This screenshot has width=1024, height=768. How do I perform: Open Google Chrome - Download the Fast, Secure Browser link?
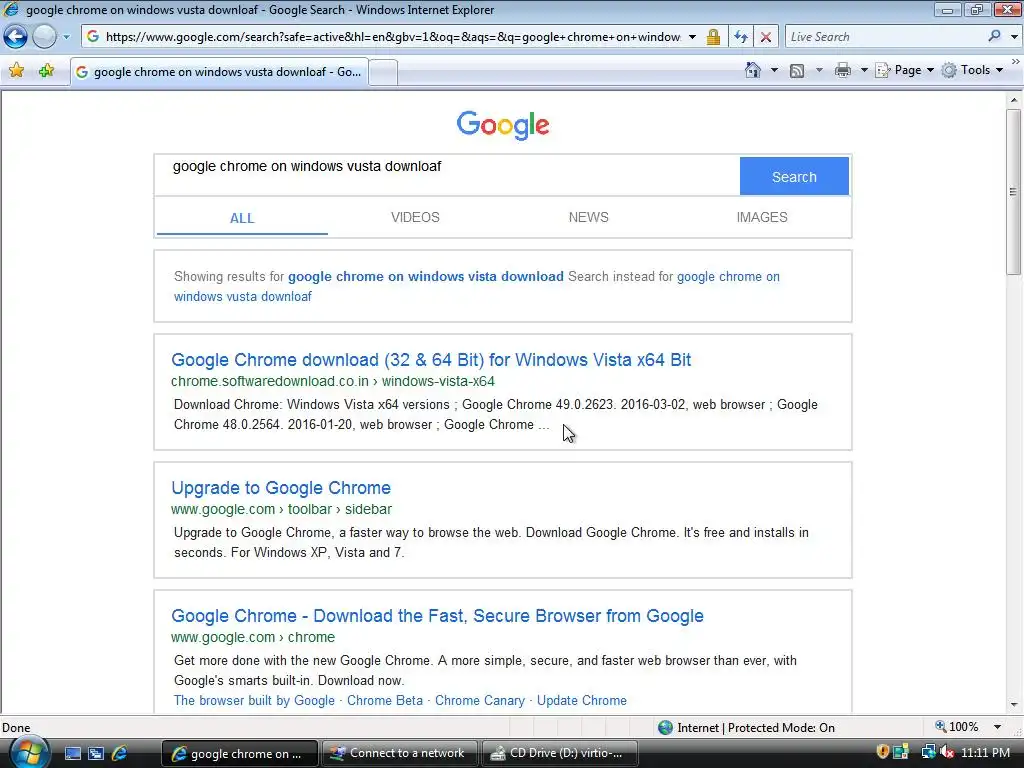438,616
